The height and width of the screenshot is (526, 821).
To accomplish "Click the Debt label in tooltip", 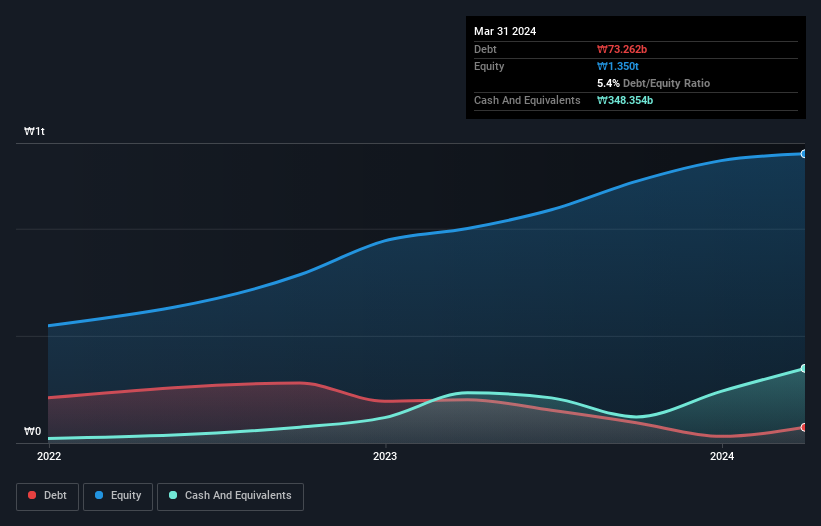I will click(x=485, y=49).
